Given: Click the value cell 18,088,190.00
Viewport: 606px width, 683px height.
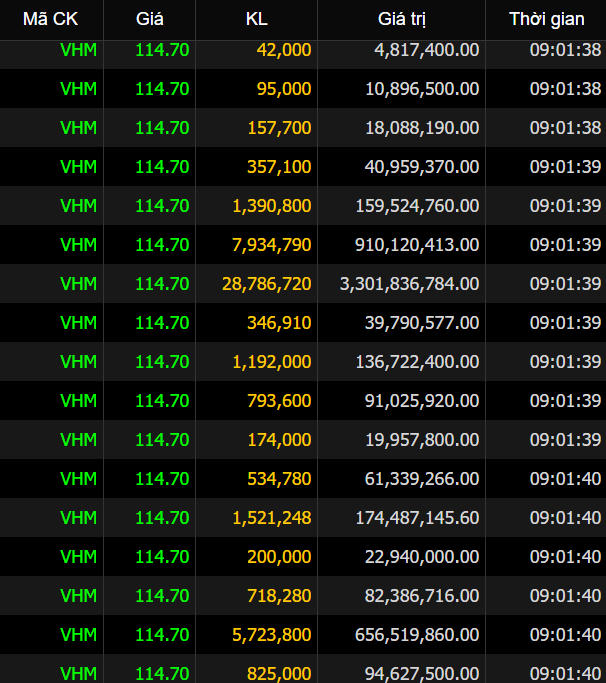Looking at the screenshot, I should click(x=422, y=128).
